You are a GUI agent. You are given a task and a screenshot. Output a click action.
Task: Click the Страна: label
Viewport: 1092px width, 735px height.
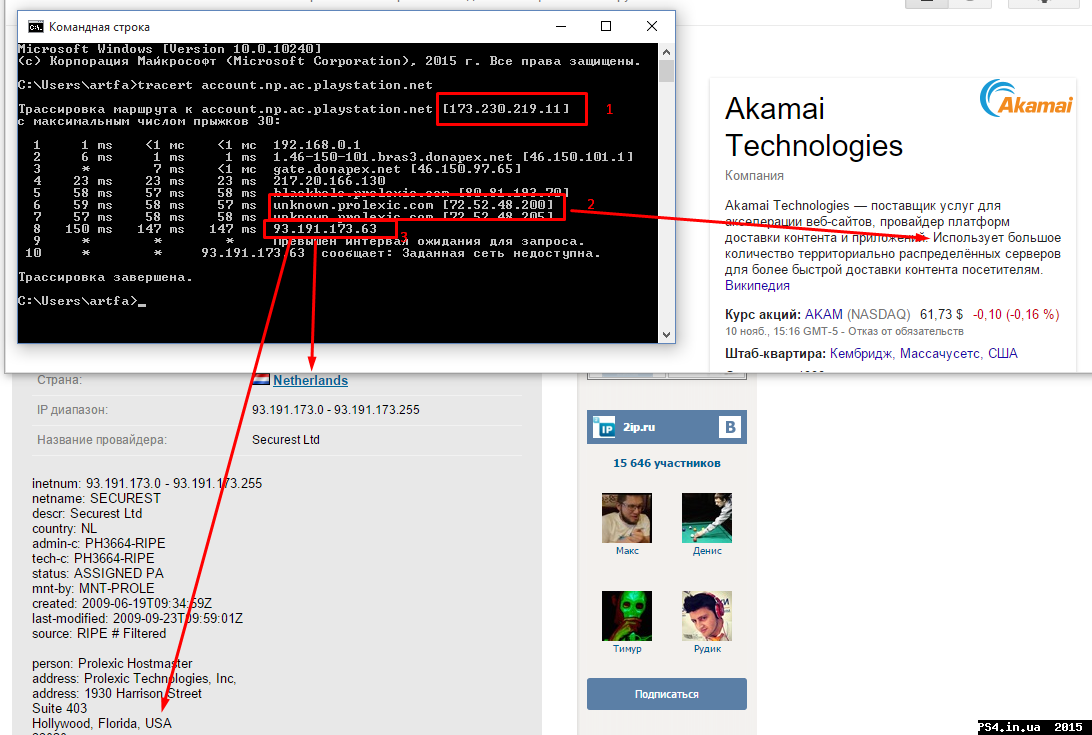point(59,380)
